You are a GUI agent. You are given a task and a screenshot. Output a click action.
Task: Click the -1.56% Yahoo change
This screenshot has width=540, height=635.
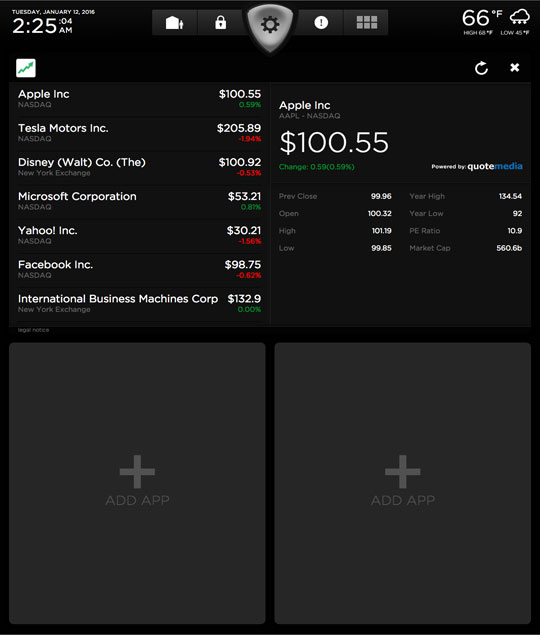(250, 241)
